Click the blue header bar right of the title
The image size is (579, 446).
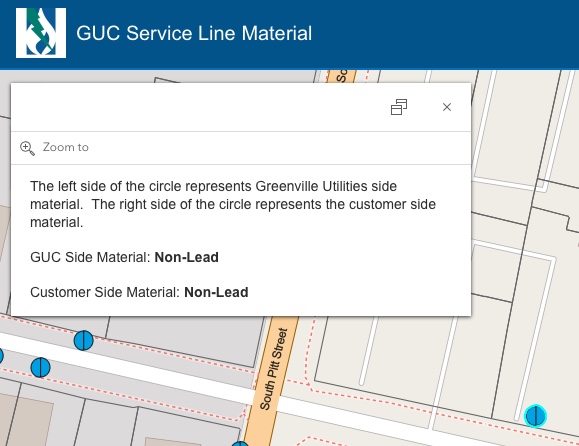coord(443,34)
